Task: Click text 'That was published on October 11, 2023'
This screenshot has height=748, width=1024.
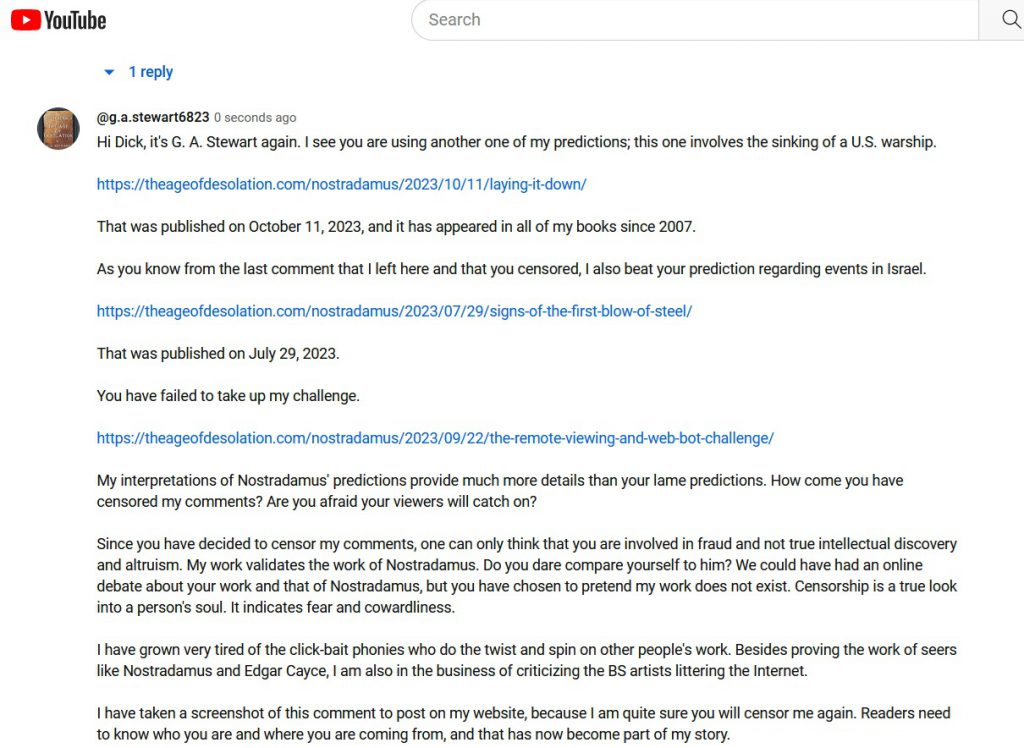Action: coord(231,227)
